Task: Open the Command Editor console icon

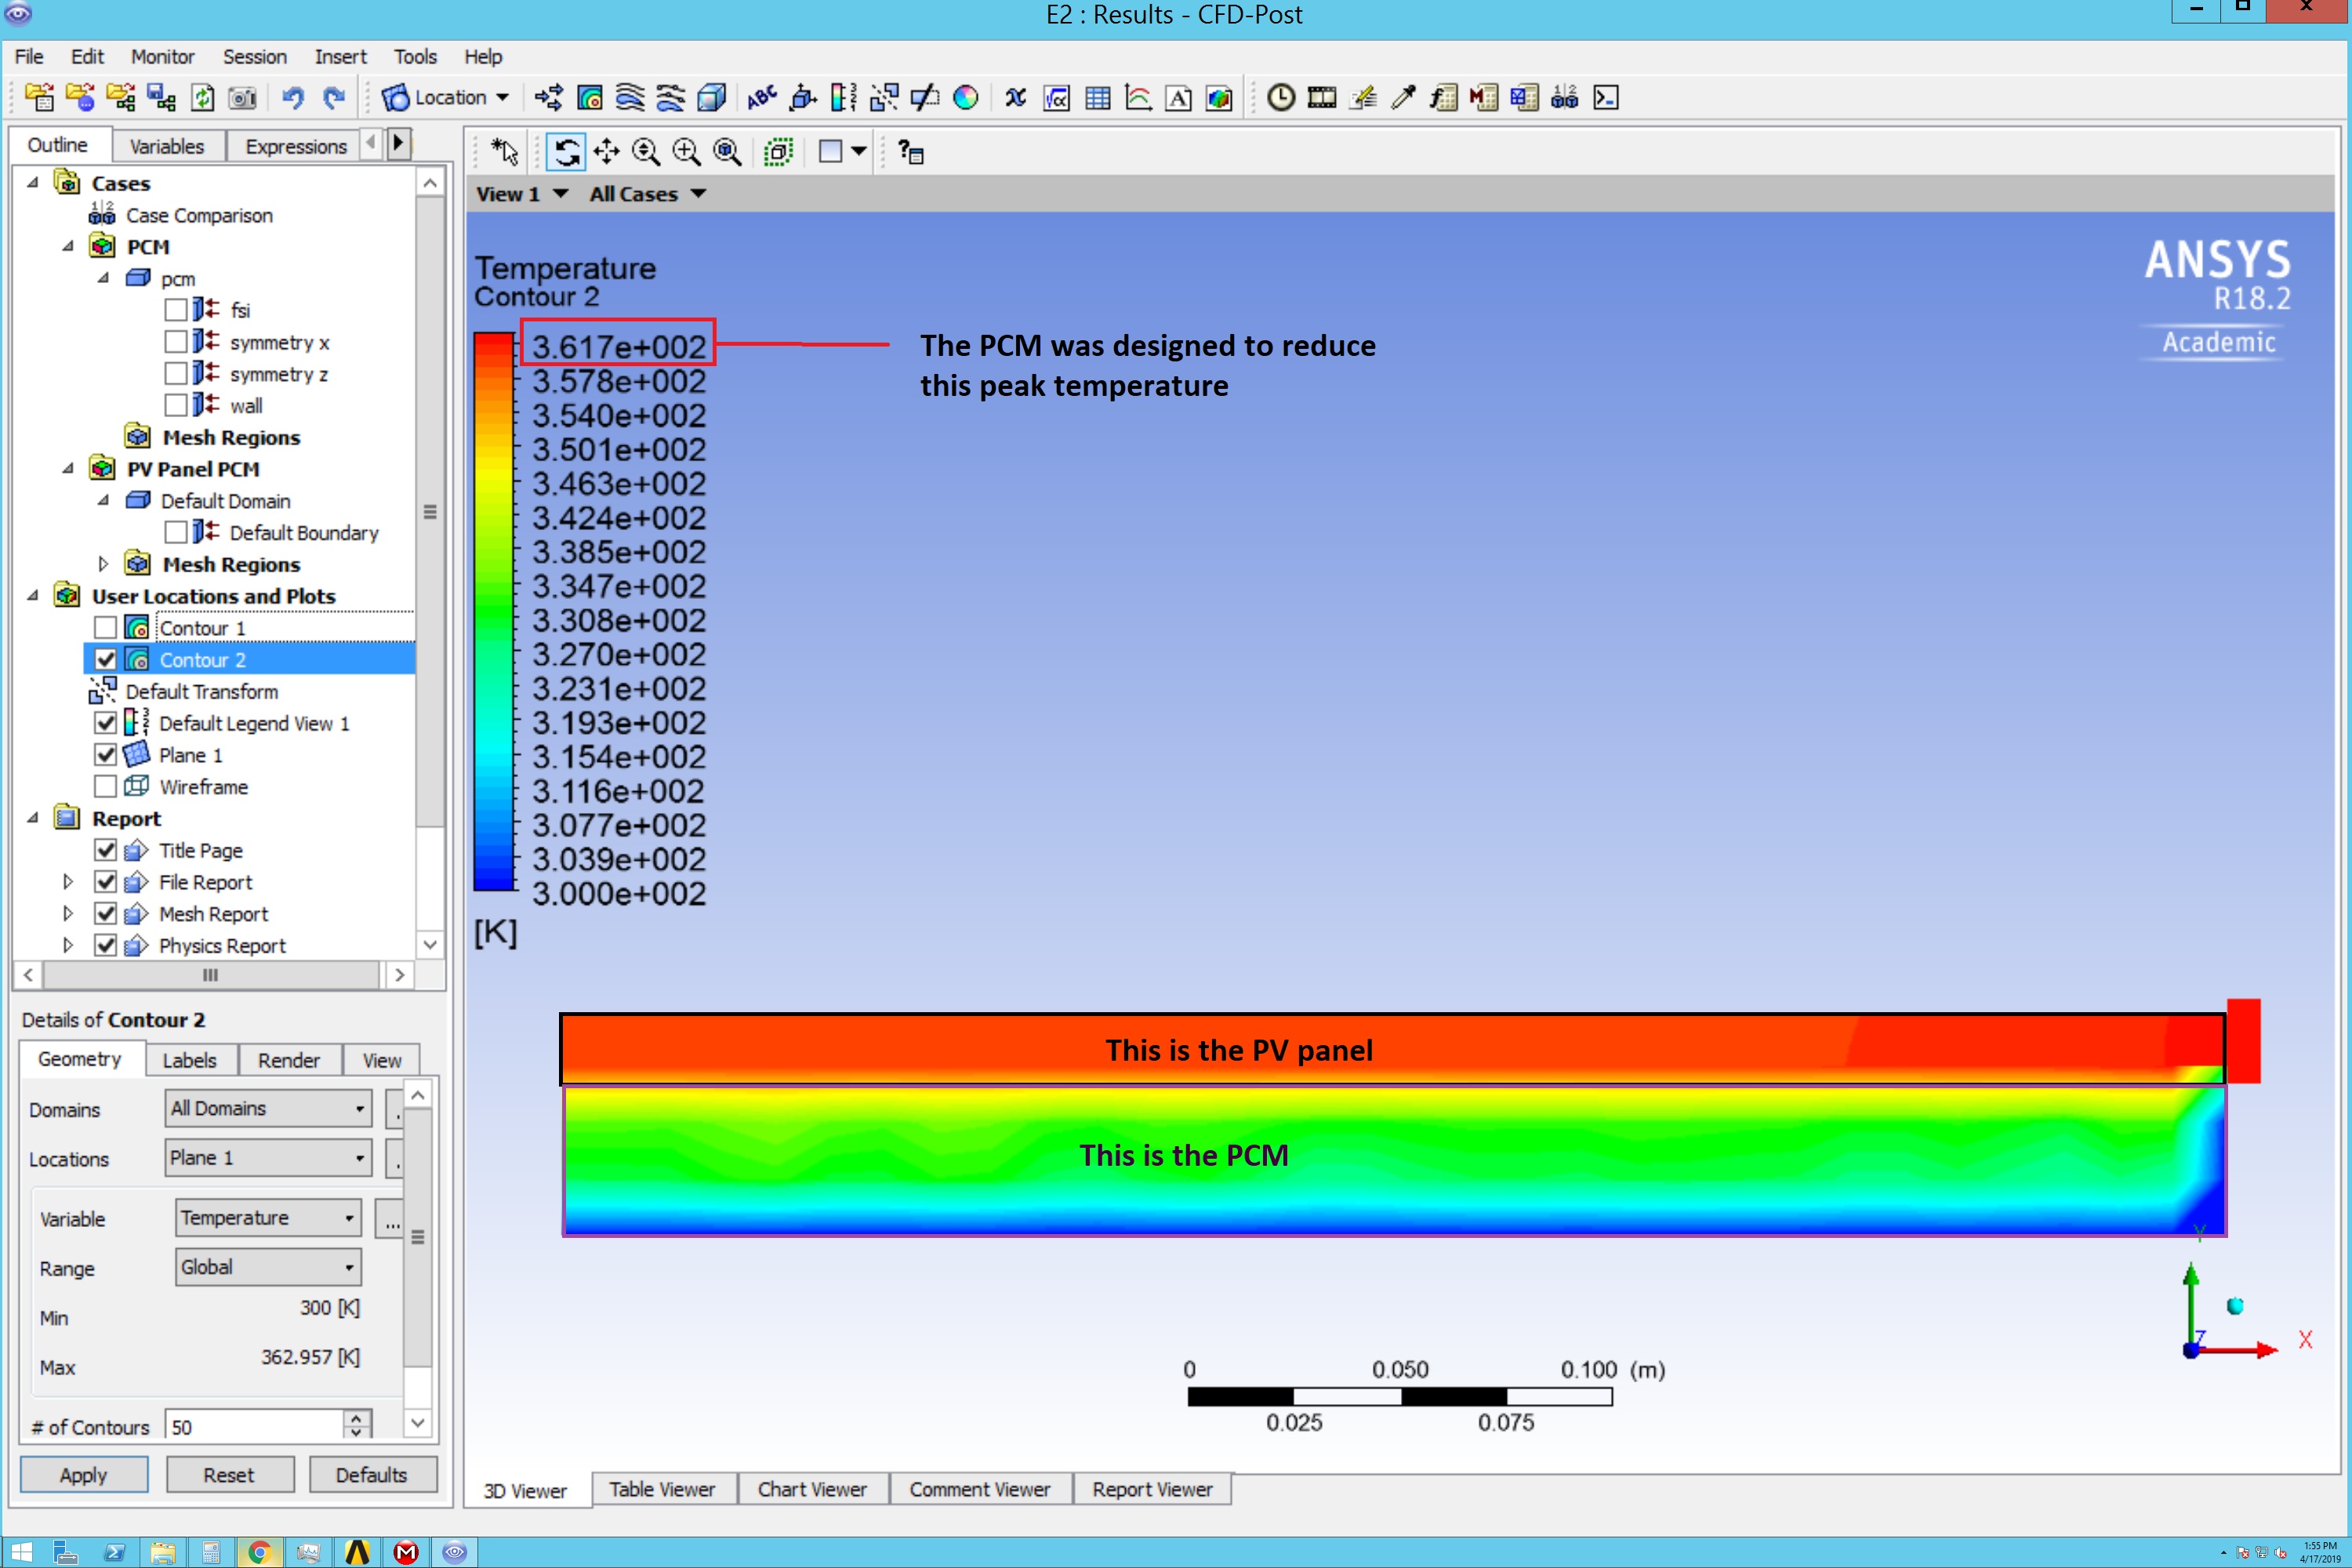Action: (x=1606, y=97)
